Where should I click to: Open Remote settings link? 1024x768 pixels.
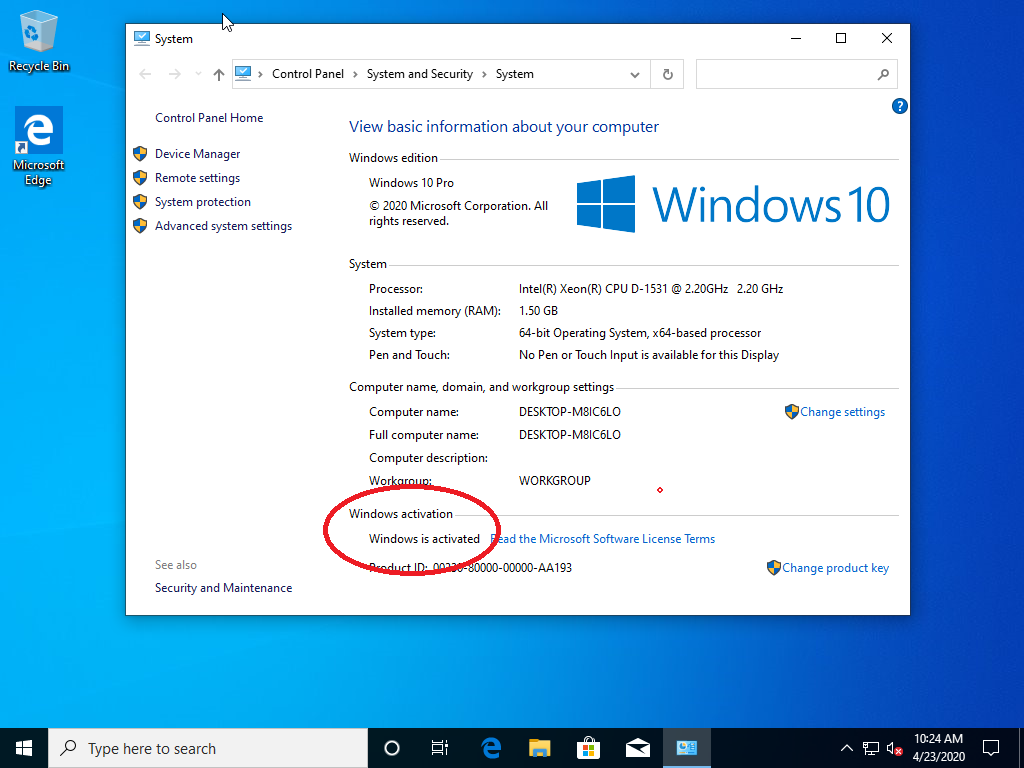[197, 178]
